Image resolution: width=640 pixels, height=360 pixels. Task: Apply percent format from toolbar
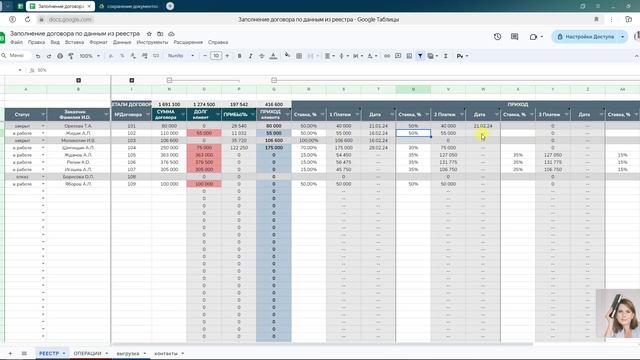(122, 56)
